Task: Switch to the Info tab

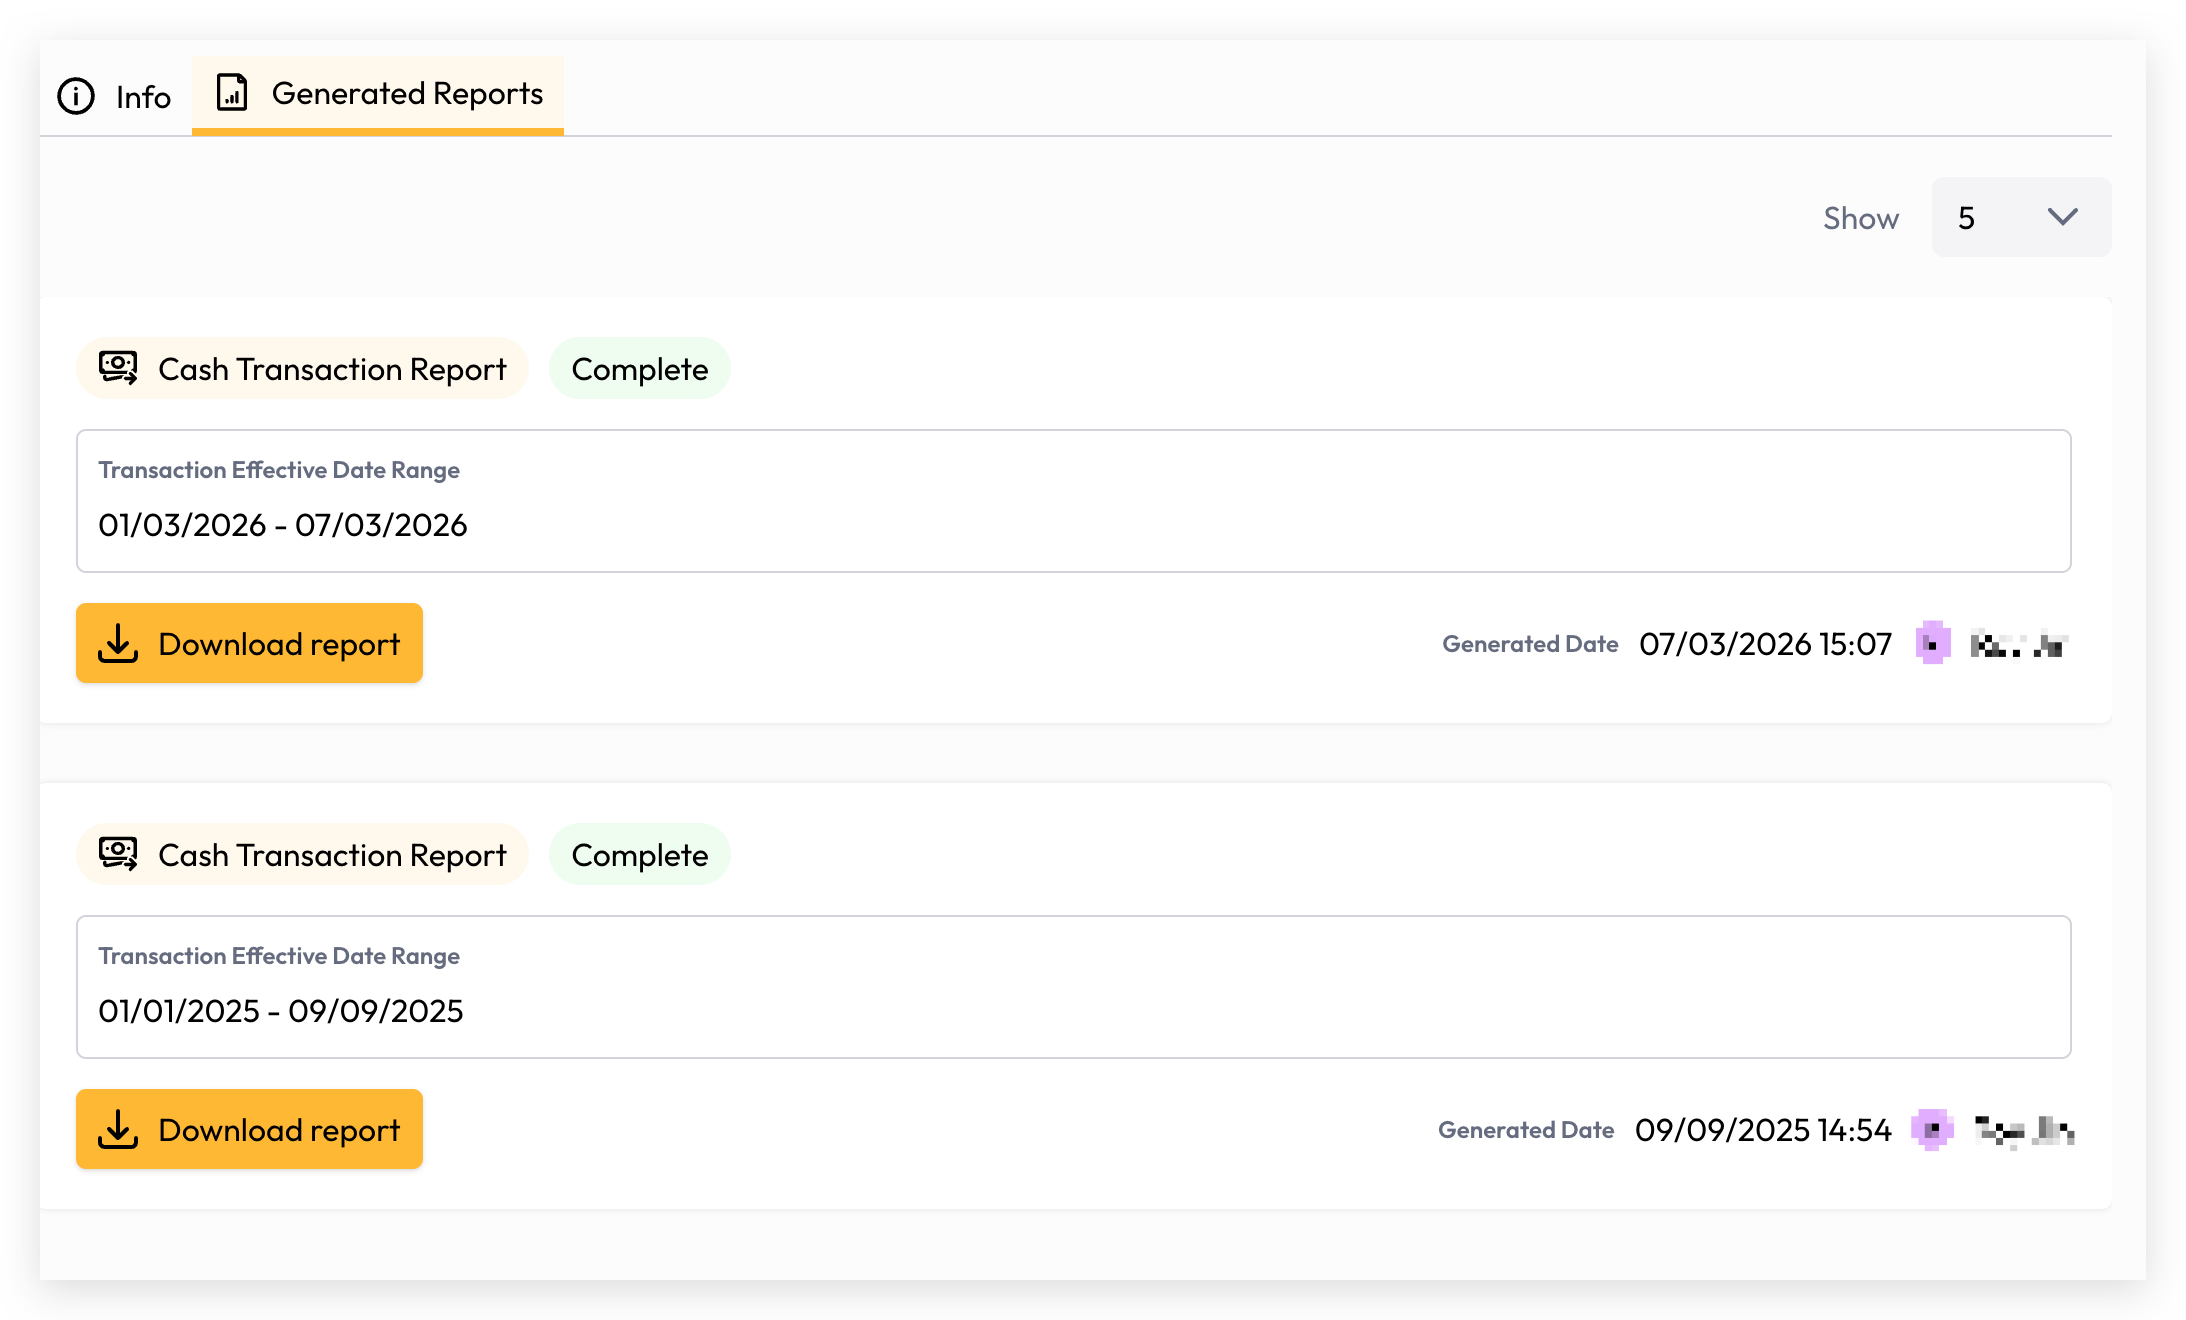Action: point(114,96)
